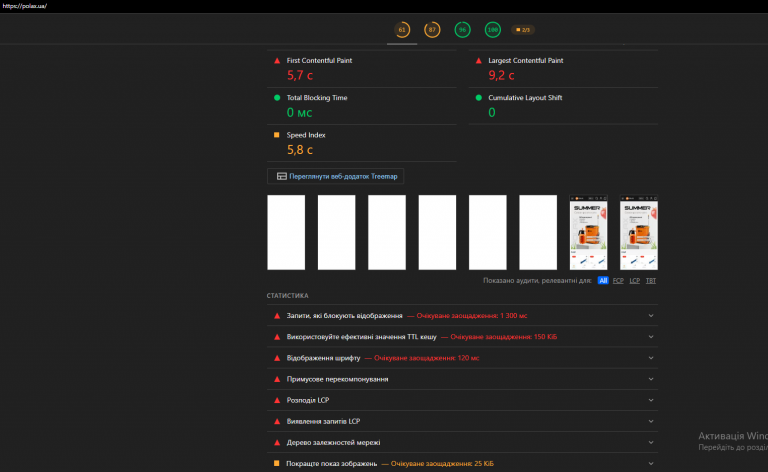Open the Performance score gauge showing 61
The width and height of the screenshot is (768, 472).
[x=402, y=30]
